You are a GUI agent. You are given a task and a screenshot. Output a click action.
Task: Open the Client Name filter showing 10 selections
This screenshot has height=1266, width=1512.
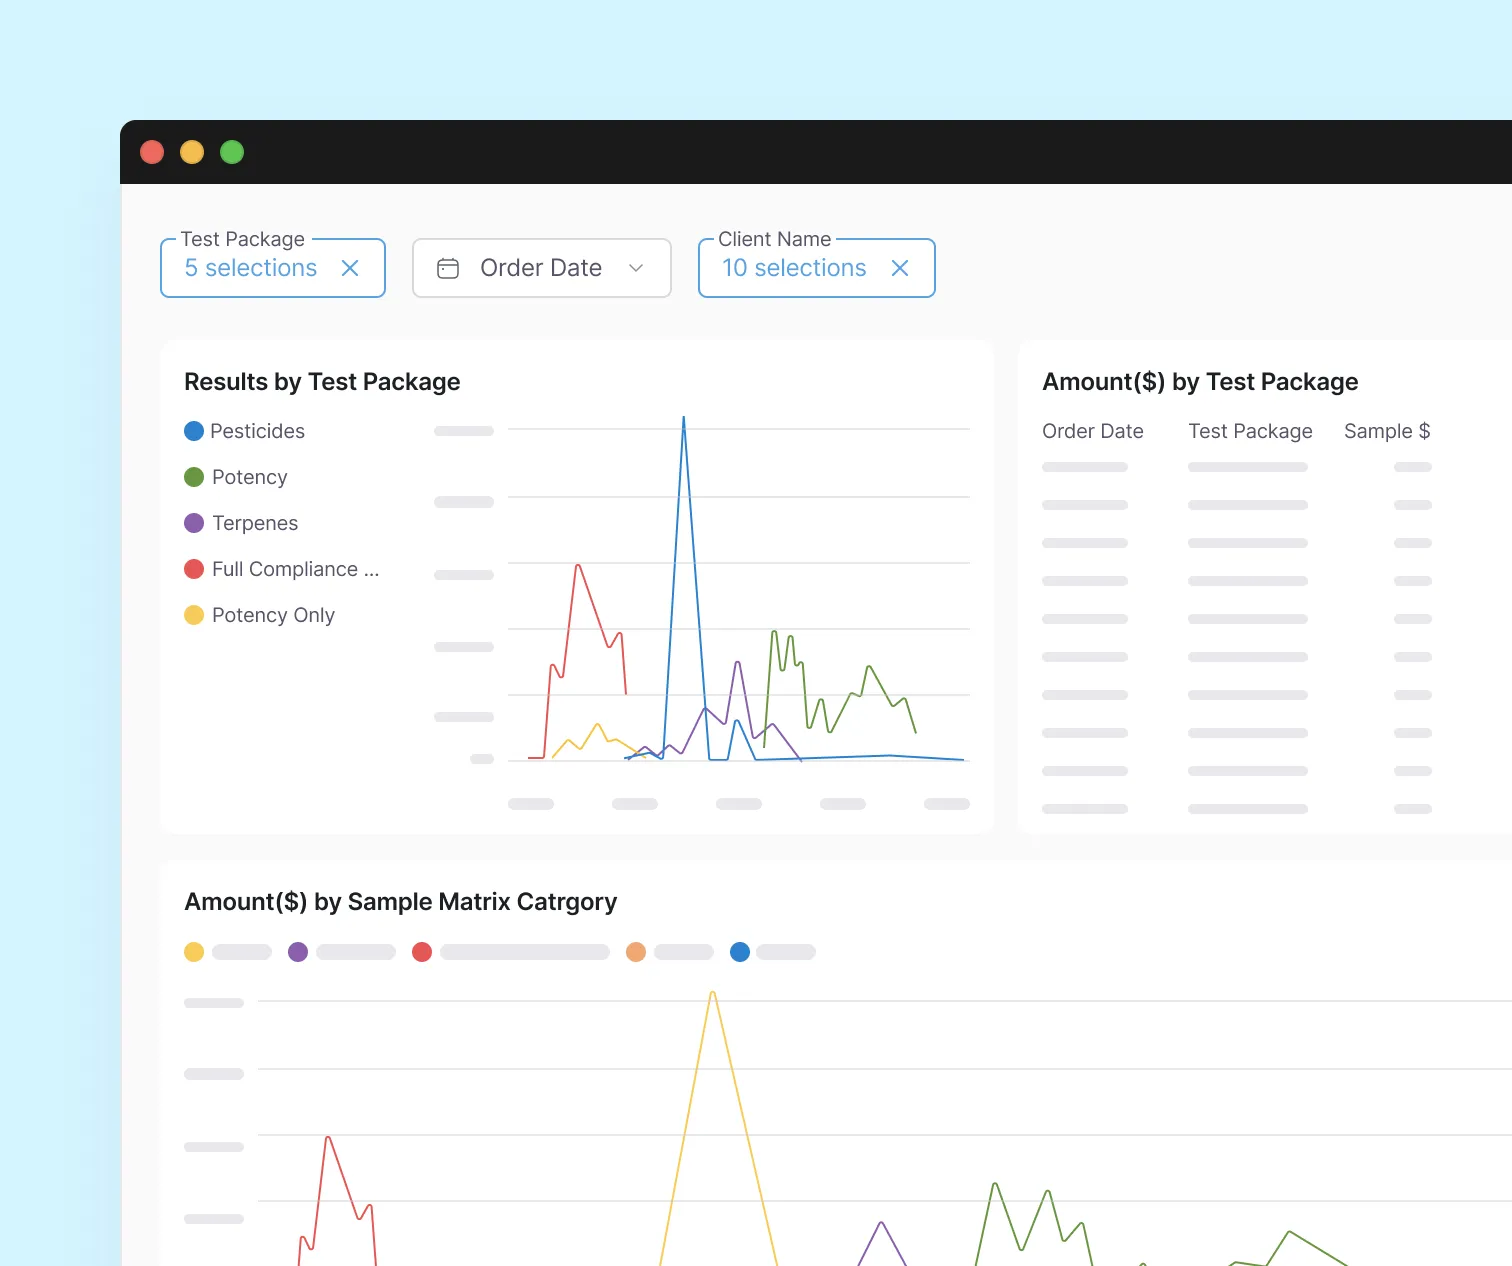click(816, 268)
